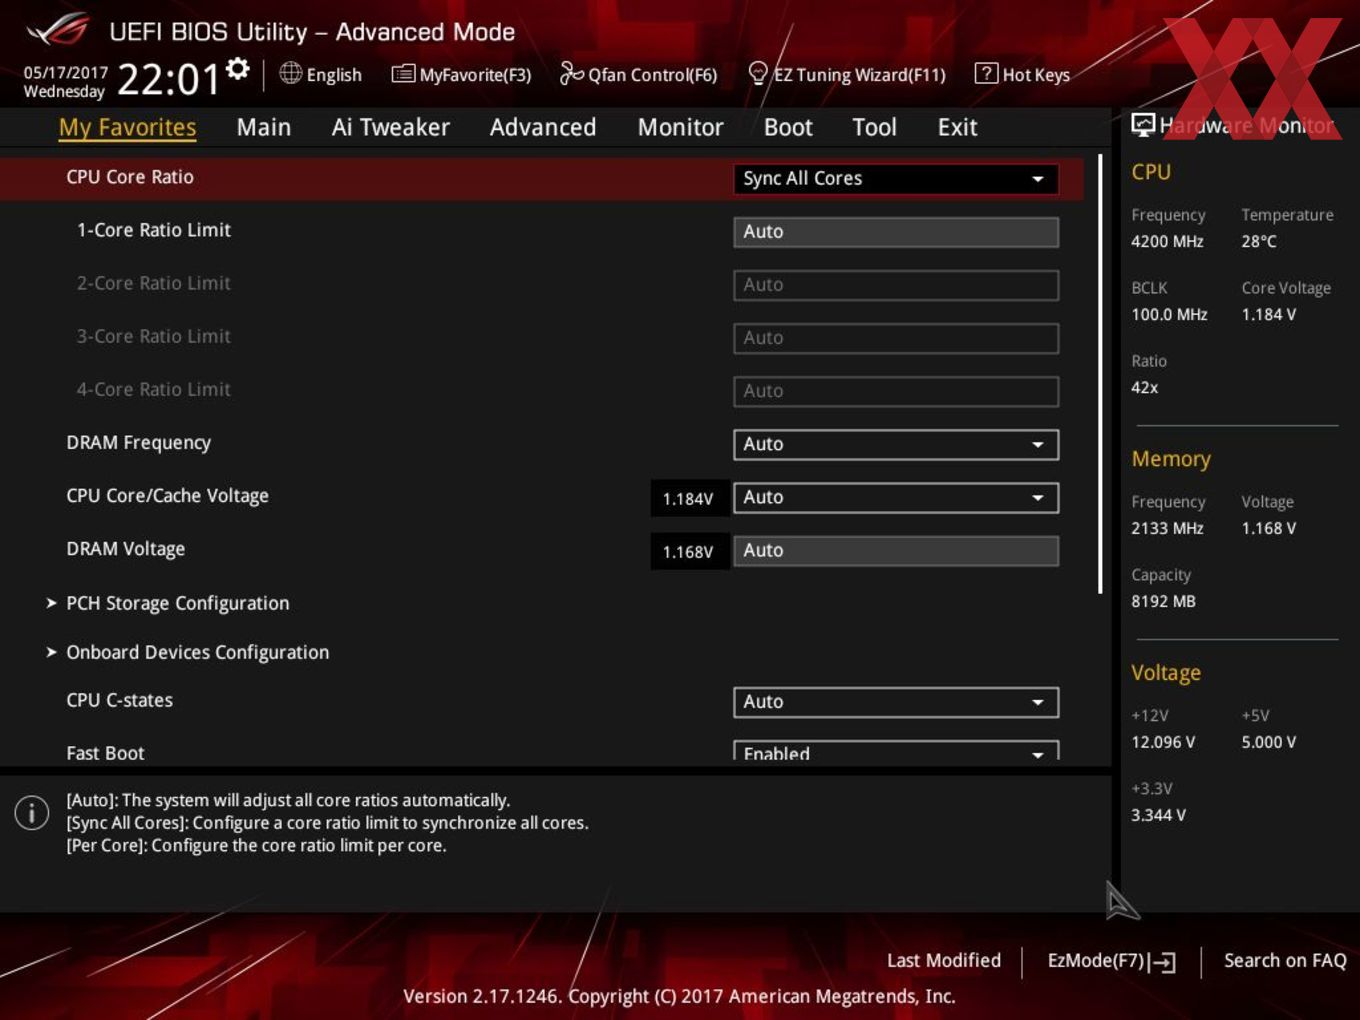Click the EZ Tuning Wizard bulb icon
Image resolution: width=1360 pixels, height=1020 pixels.
coord(758,73)
